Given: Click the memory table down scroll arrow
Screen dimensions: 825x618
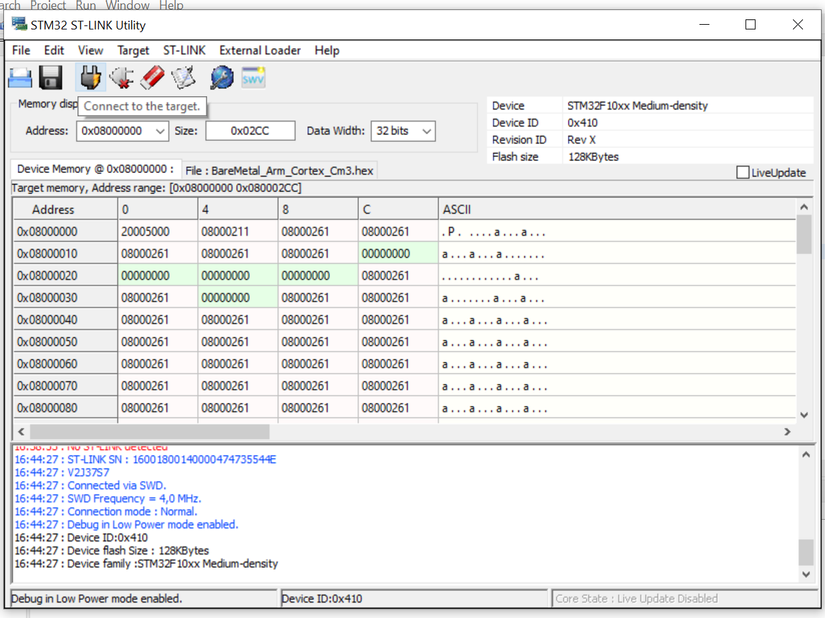Looking at the screenshot, I should [x=803, y=415].
